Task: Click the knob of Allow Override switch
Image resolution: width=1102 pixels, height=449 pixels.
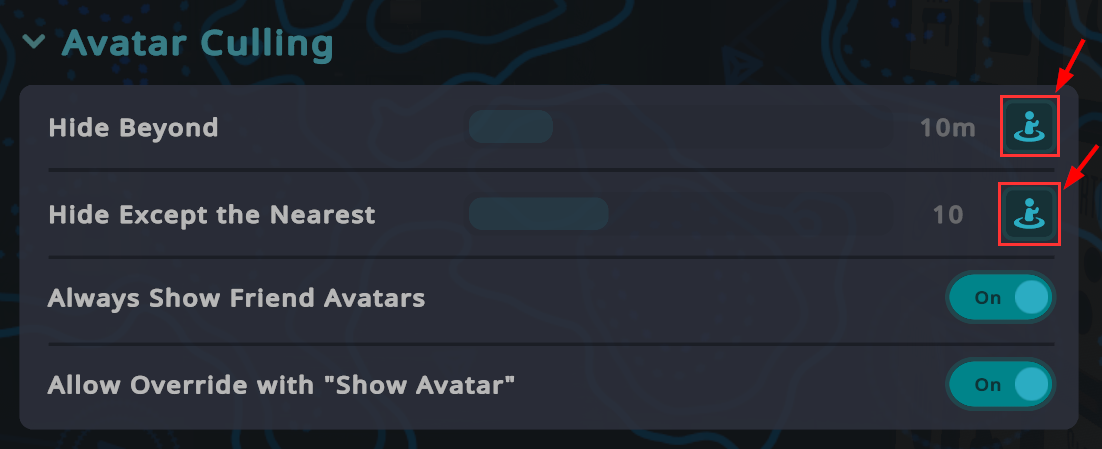Action: pos(1031,384)
